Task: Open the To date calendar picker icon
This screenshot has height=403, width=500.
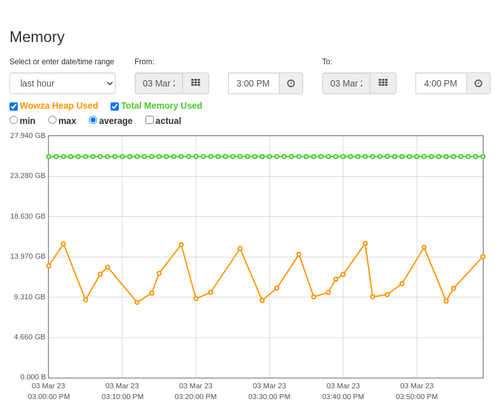Action: [383, 83]
